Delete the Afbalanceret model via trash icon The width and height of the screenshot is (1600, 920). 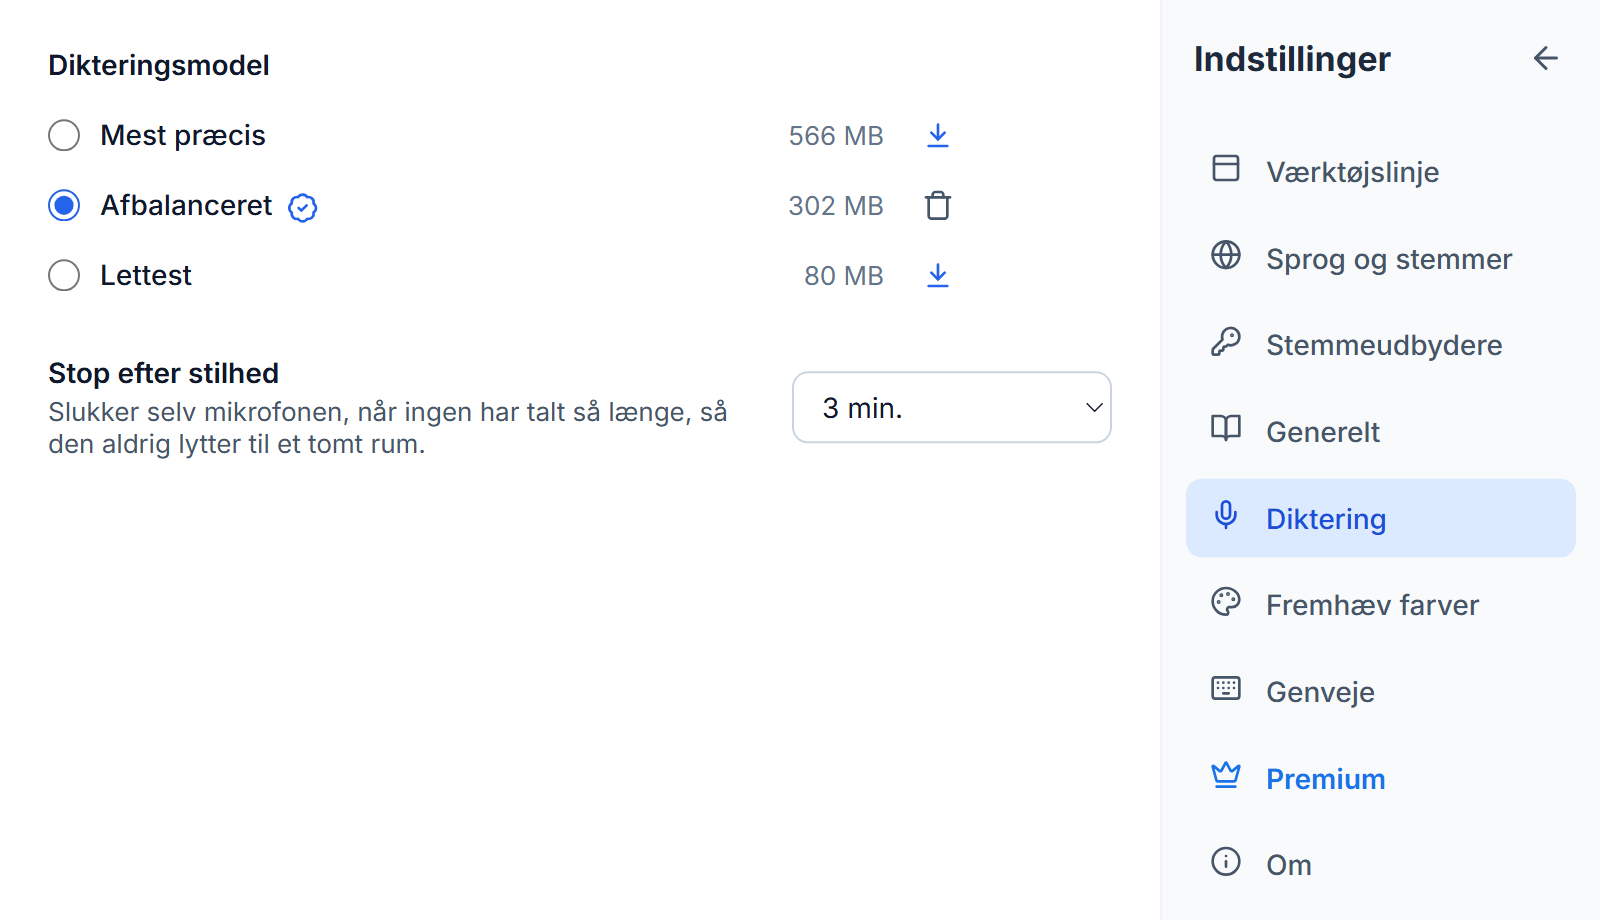click(x=937, y=205)
